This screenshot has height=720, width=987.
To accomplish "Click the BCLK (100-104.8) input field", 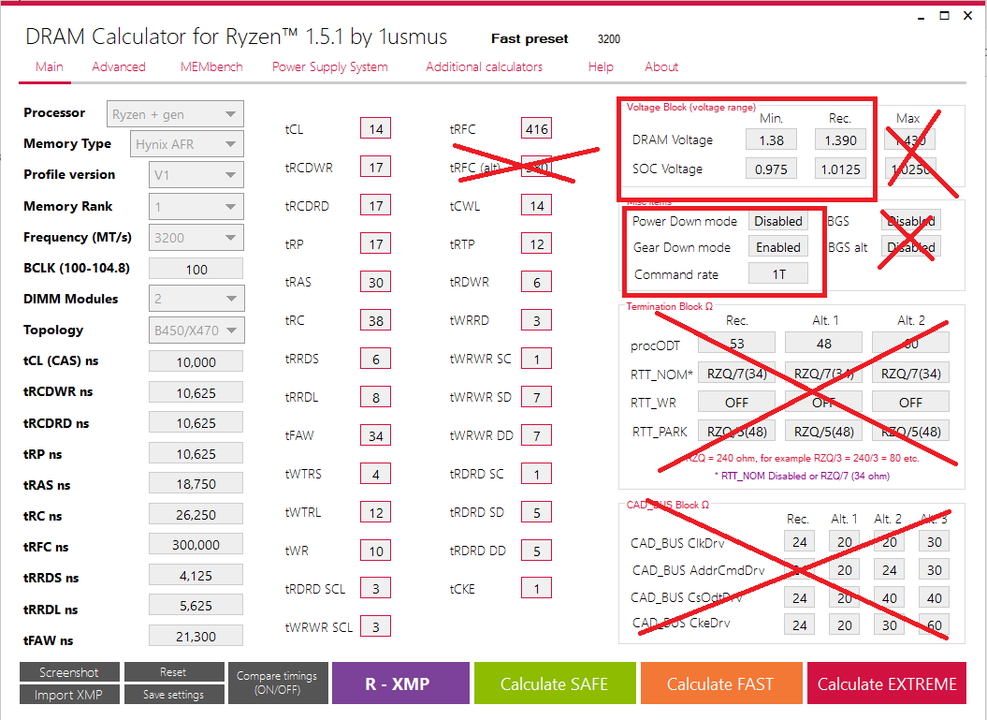I will pos(196,269).
